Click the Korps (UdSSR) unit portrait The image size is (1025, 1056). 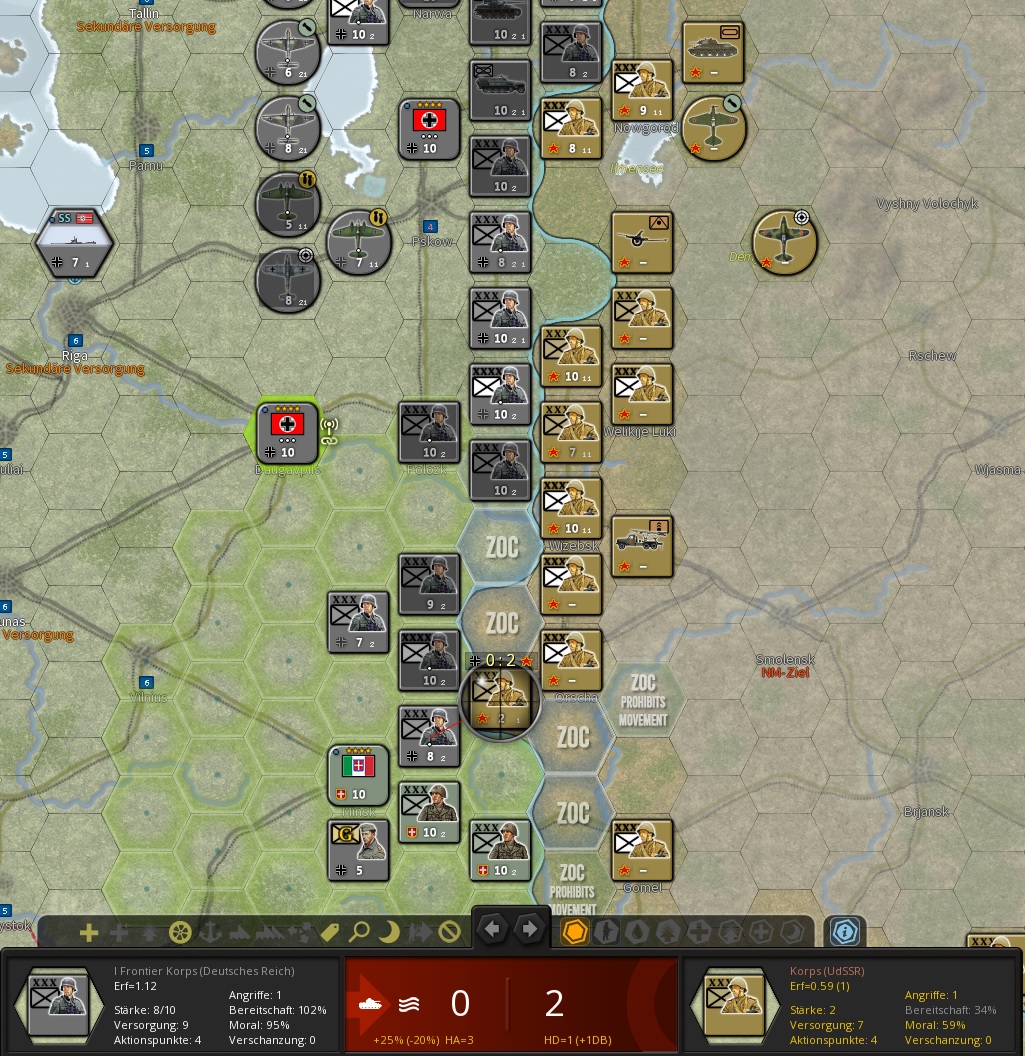(734, 1006)
